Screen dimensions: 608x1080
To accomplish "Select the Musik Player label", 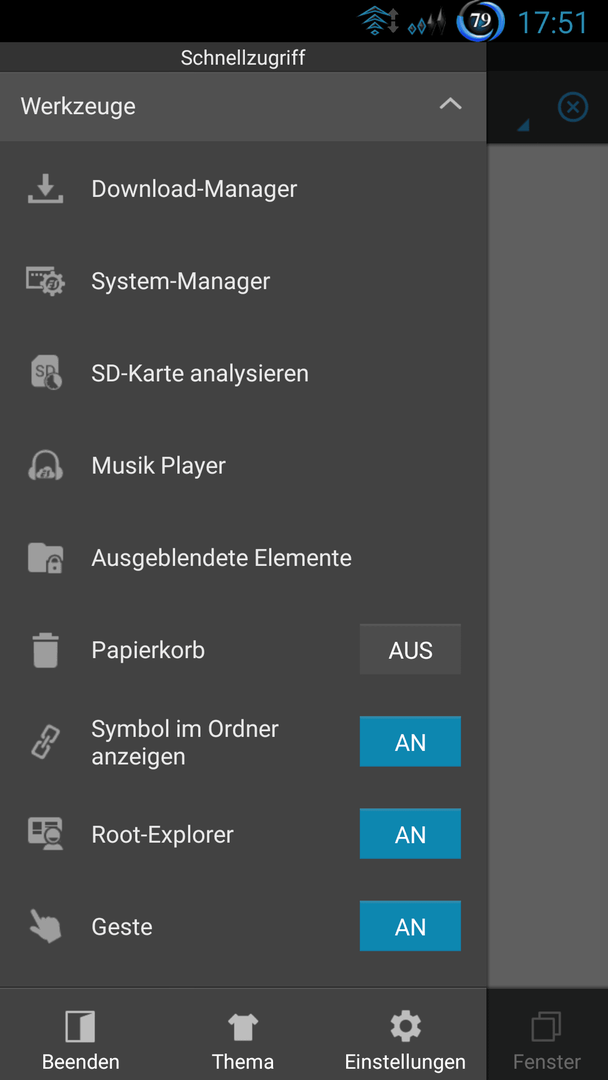I will pyautogui.click(x=158, y=466).
